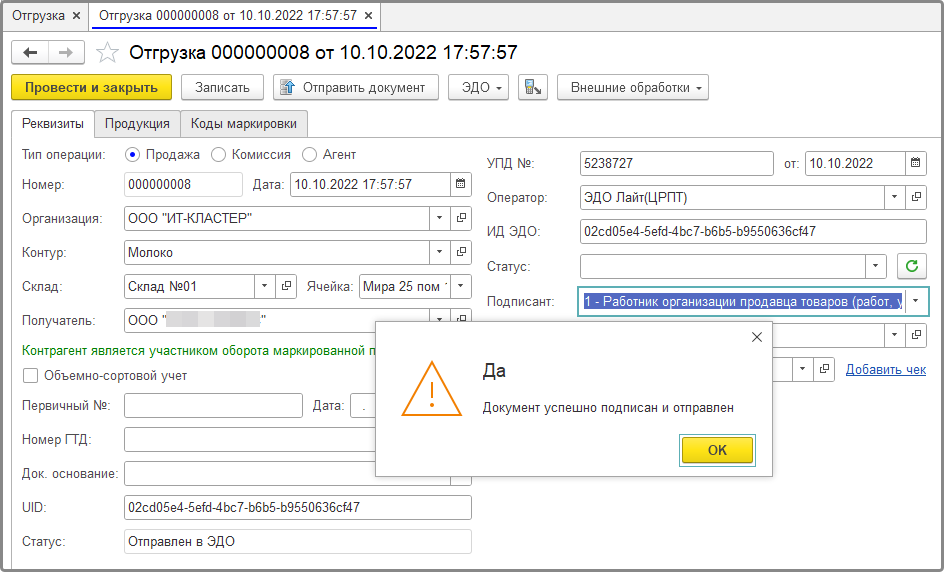Expand the Оператор dropdown
944x572 pixels.
pyautogui.click(x=895, y=197)
